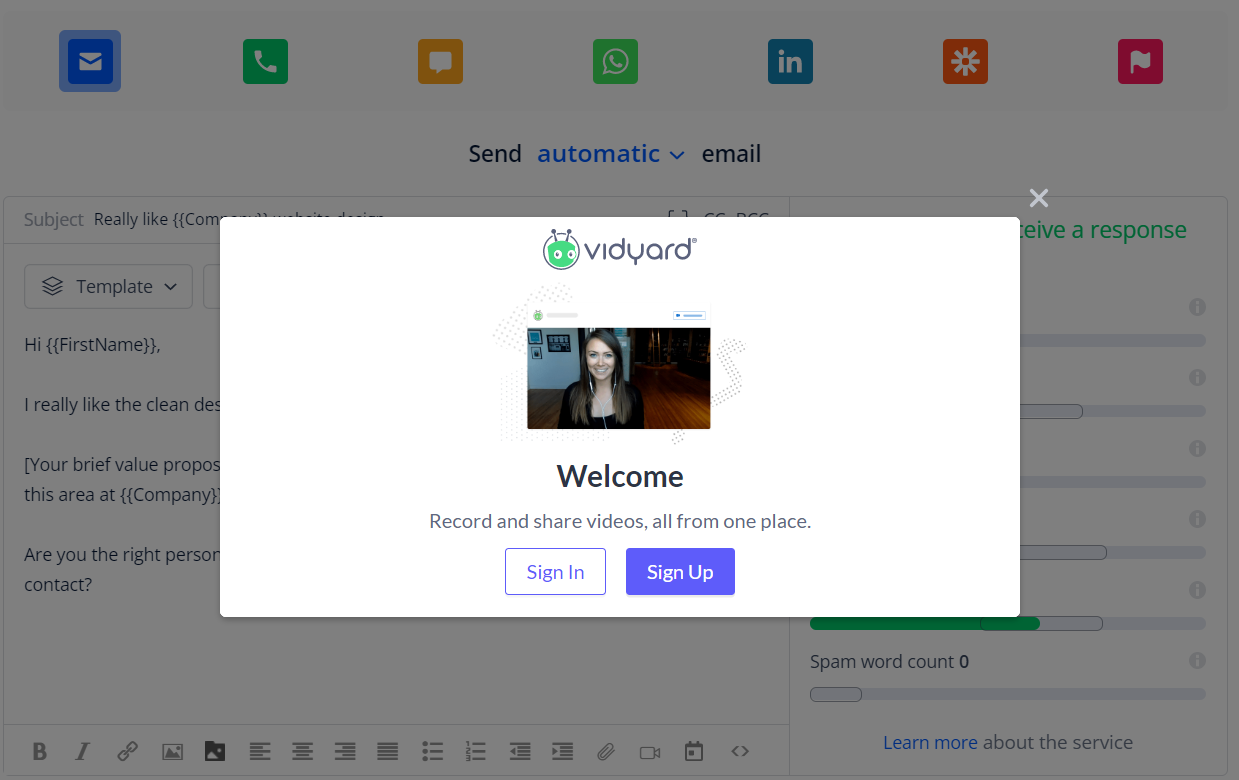Decrease text indent

click(519, 751)
